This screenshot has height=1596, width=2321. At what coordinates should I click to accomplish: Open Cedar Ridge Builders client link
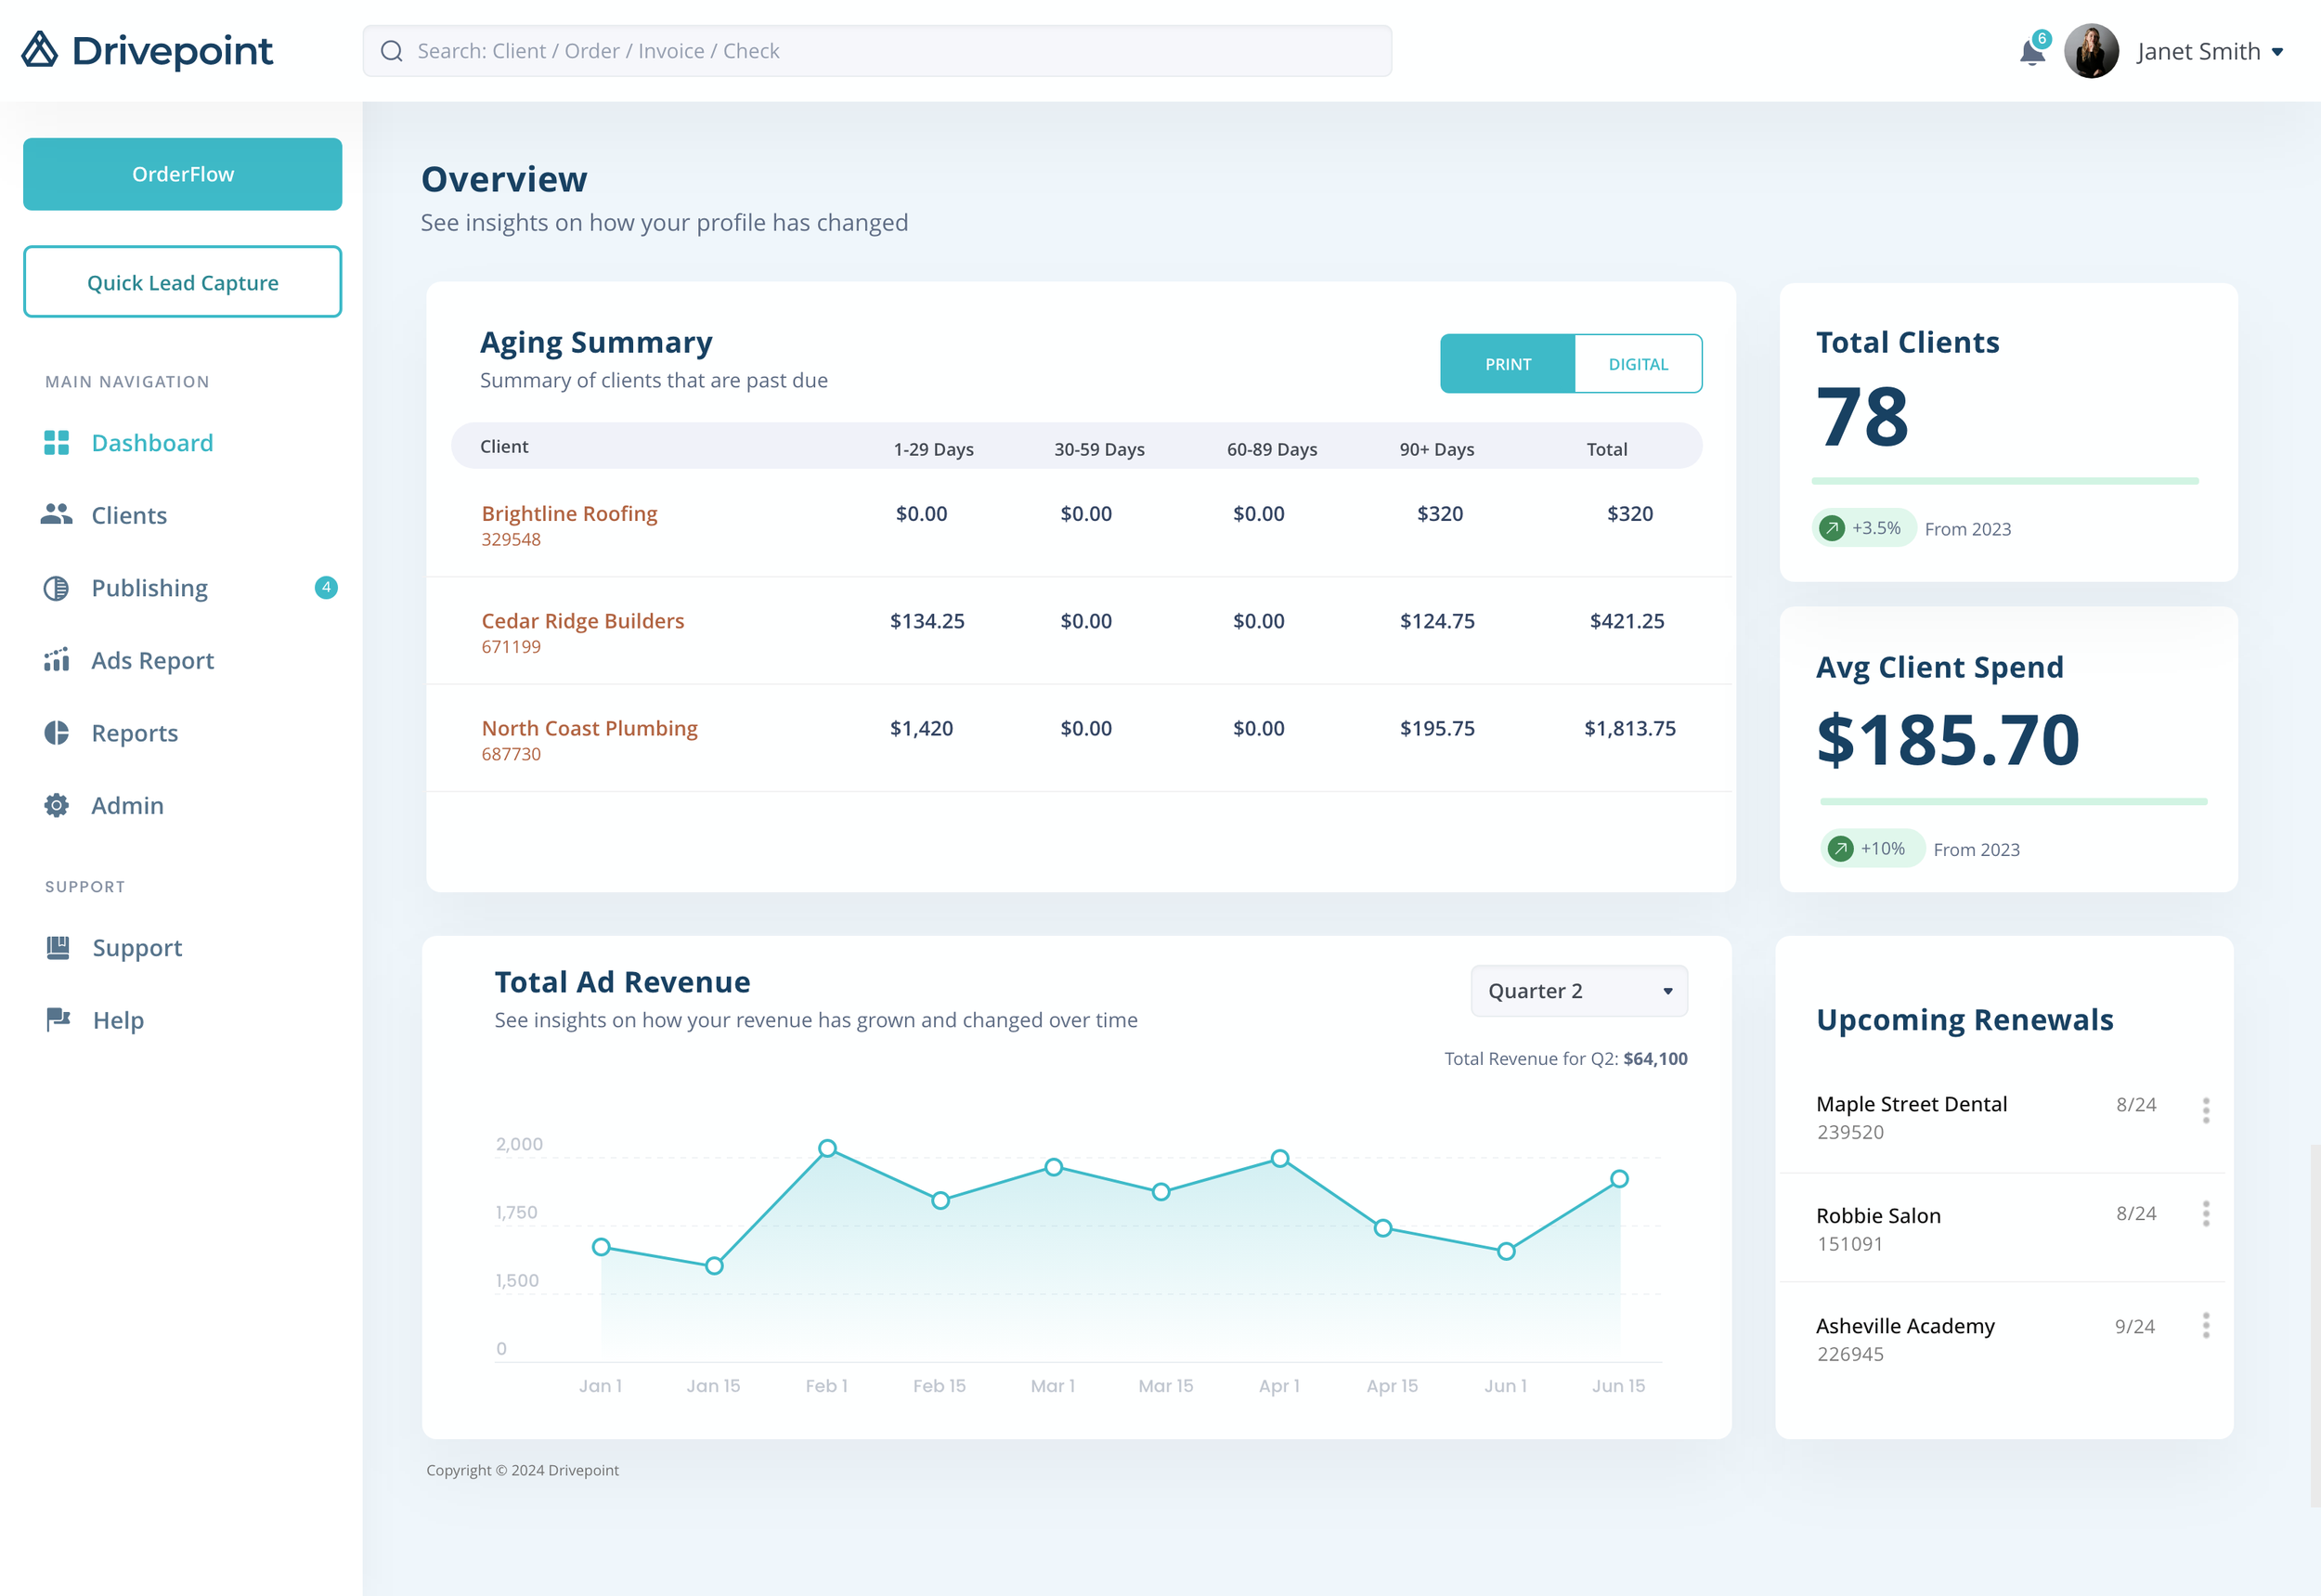pyautogui.click(x=582, y=621)
